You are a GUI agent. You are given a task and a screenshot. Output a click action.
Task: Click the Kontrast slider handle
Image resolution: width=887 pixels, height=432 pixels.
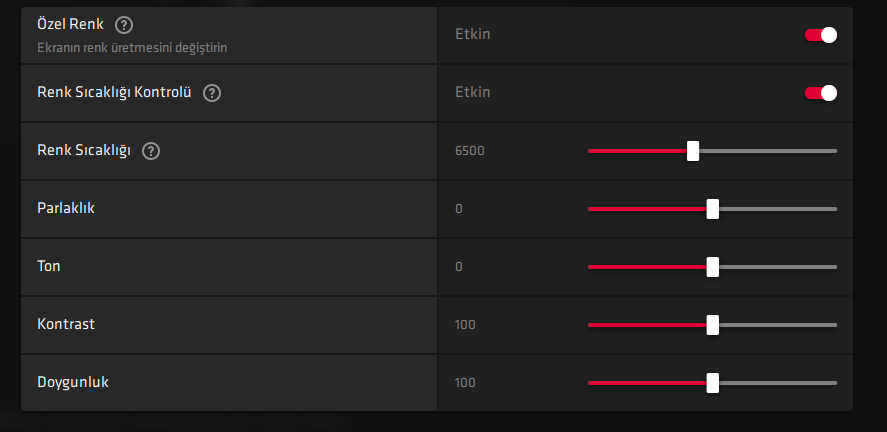713,325
